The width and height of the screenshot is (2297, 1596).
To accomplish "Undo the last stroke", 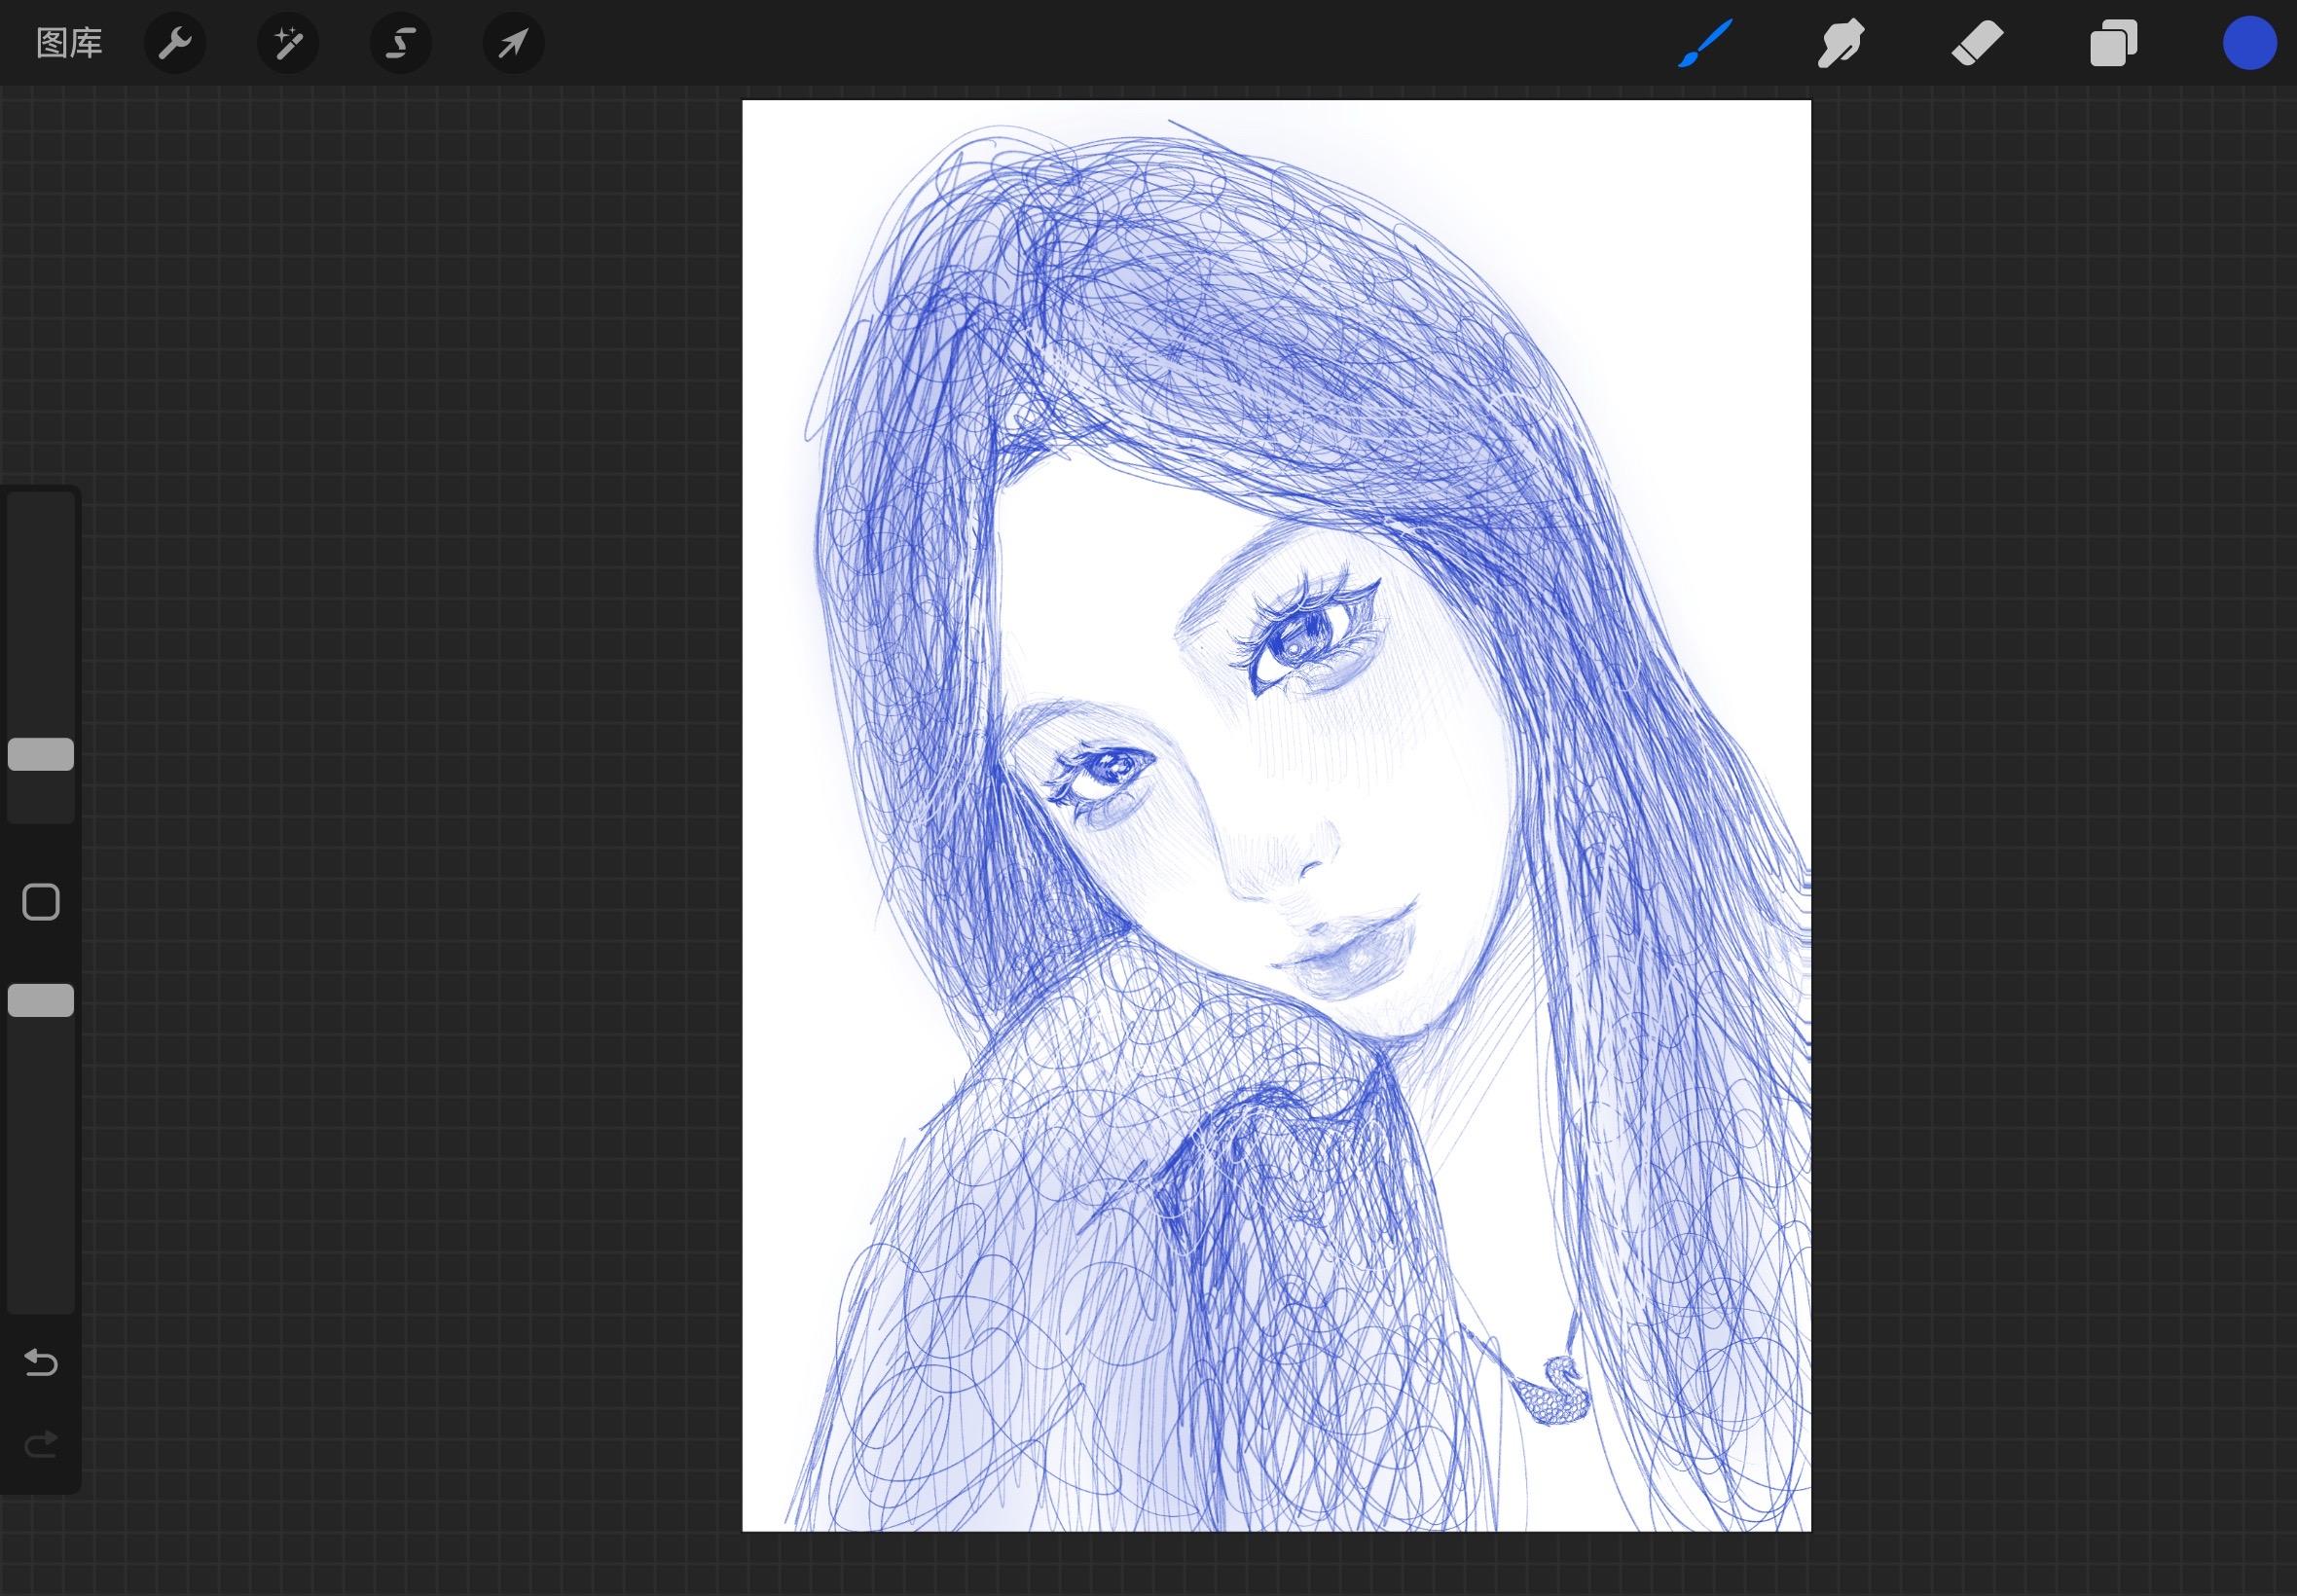I will coord(41,1362).
